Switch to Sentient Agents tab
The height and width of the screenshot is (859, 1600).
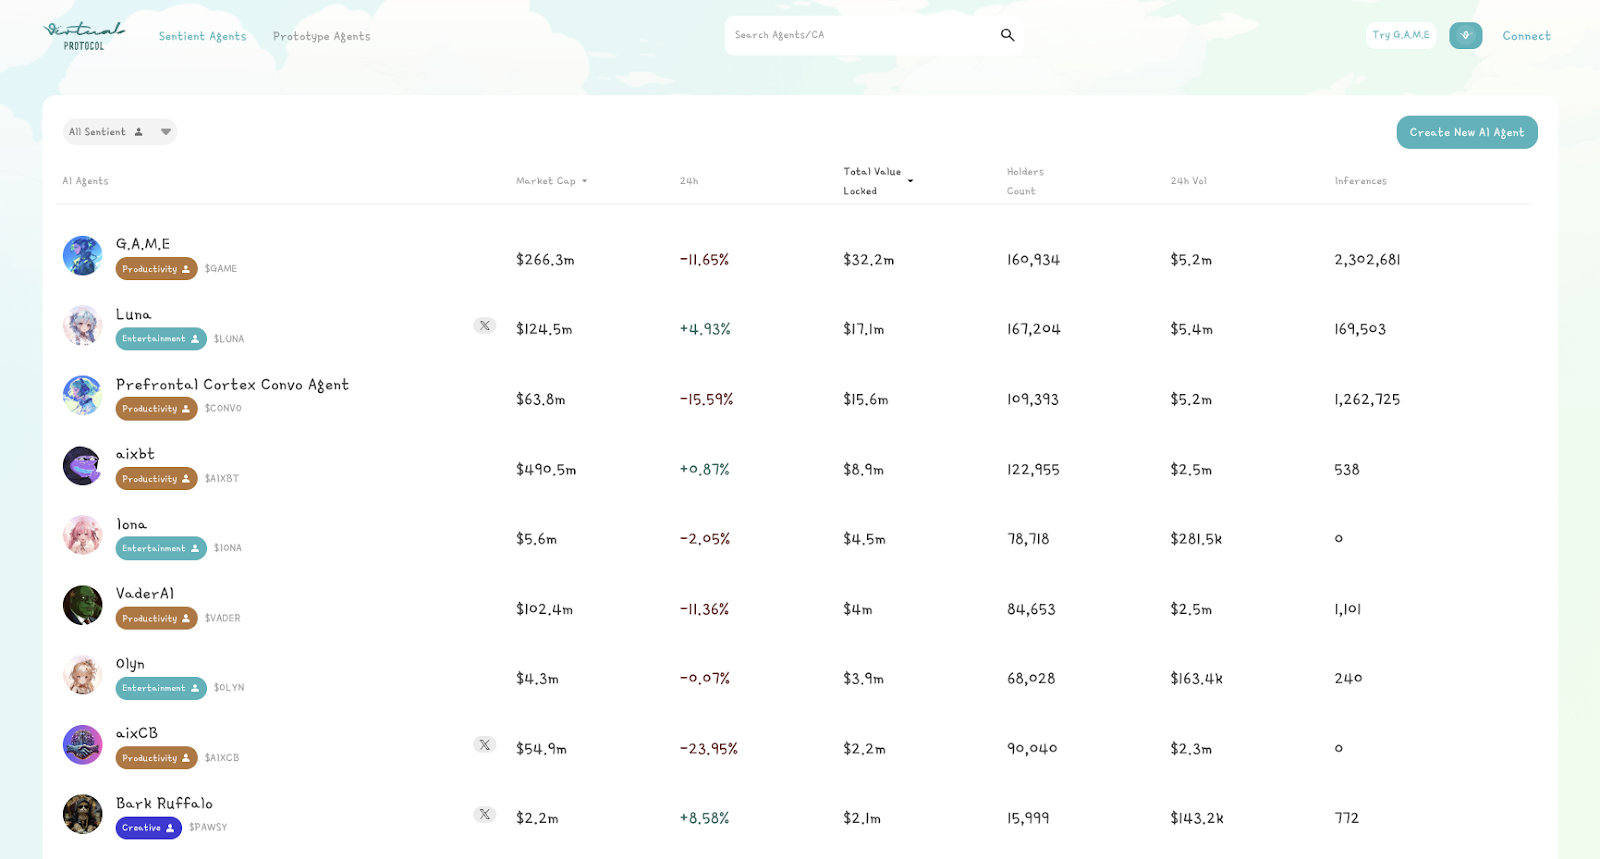pos(202,36)
